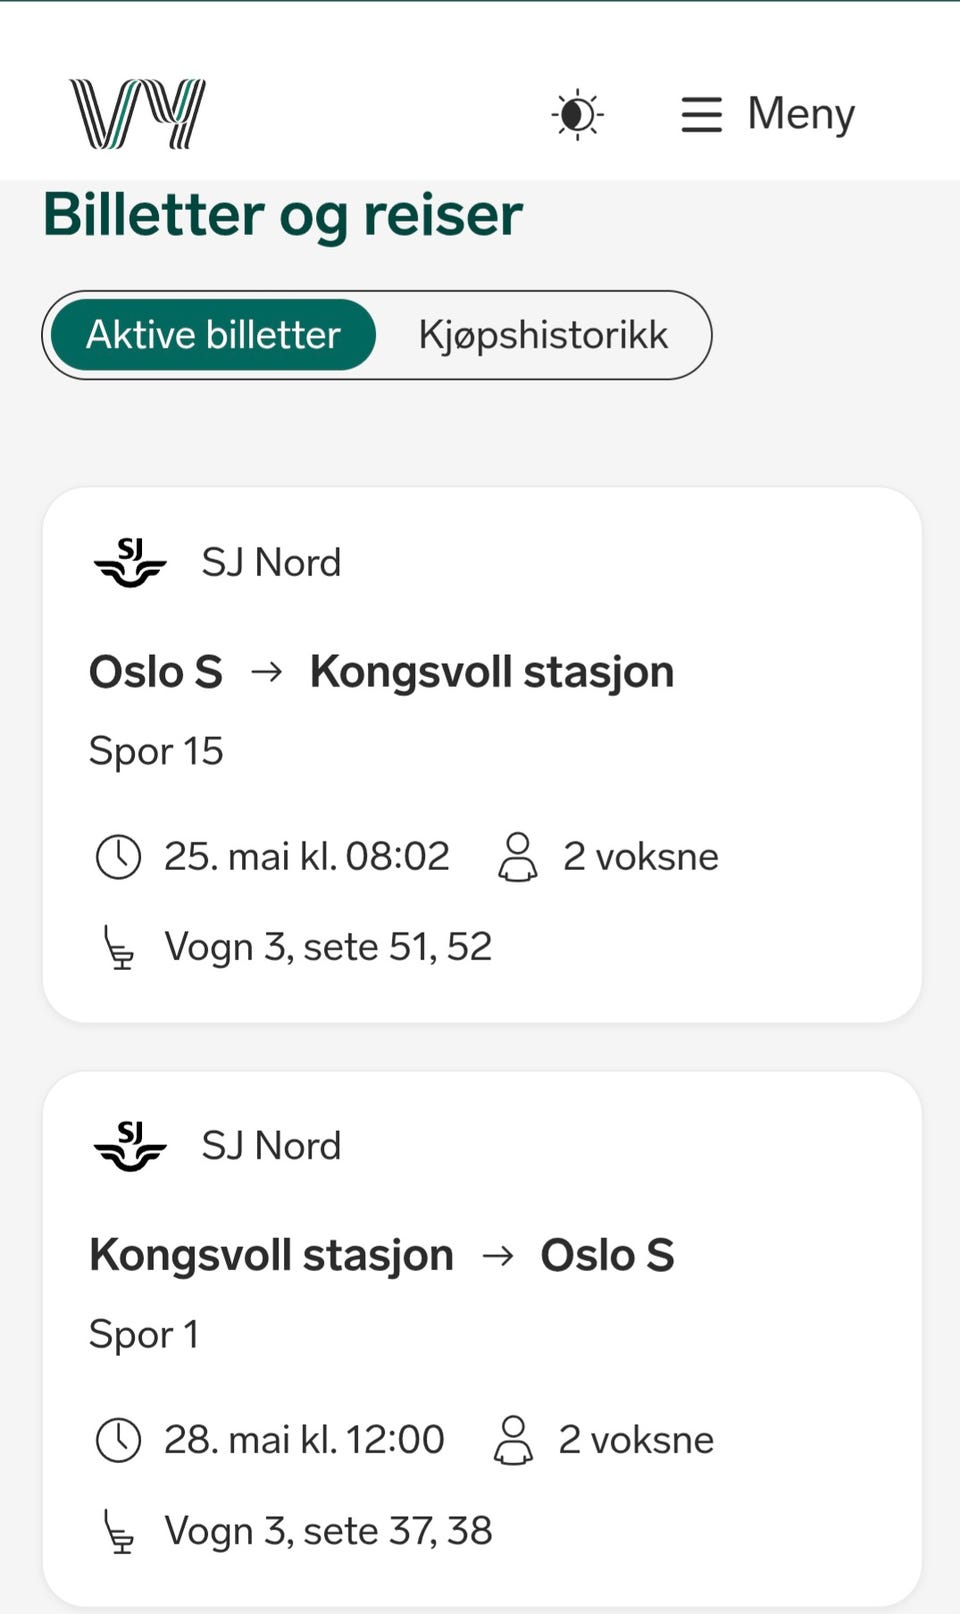
Task: Click the Vy logo
Action: tap(137, 114)
